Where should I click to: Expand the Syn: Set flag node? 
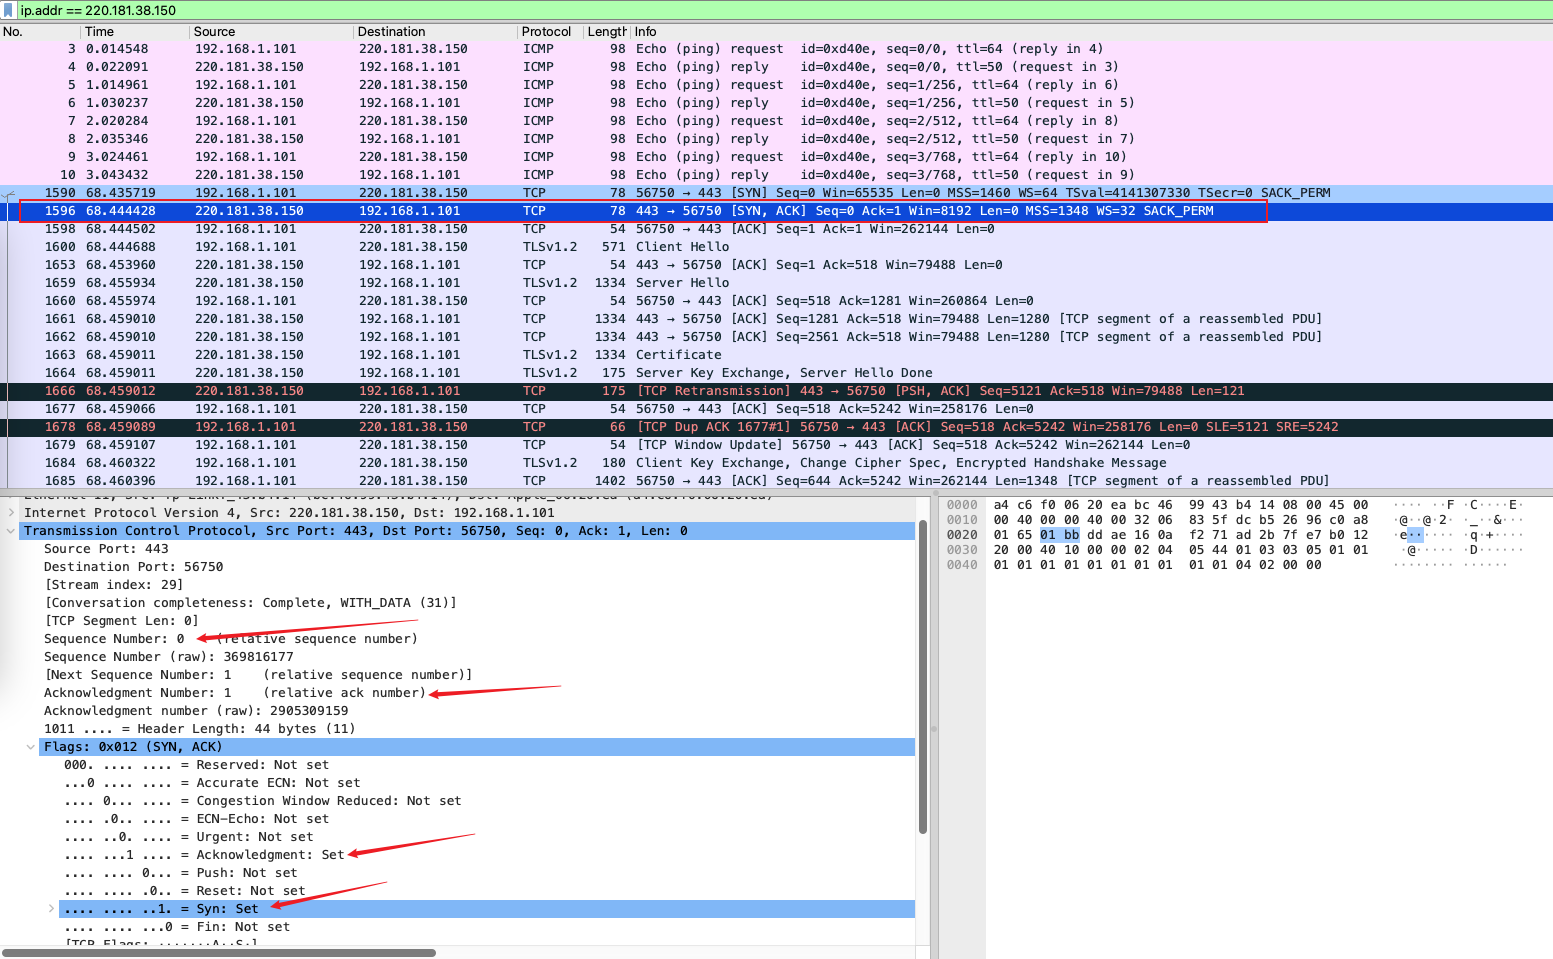coord(51,909)
